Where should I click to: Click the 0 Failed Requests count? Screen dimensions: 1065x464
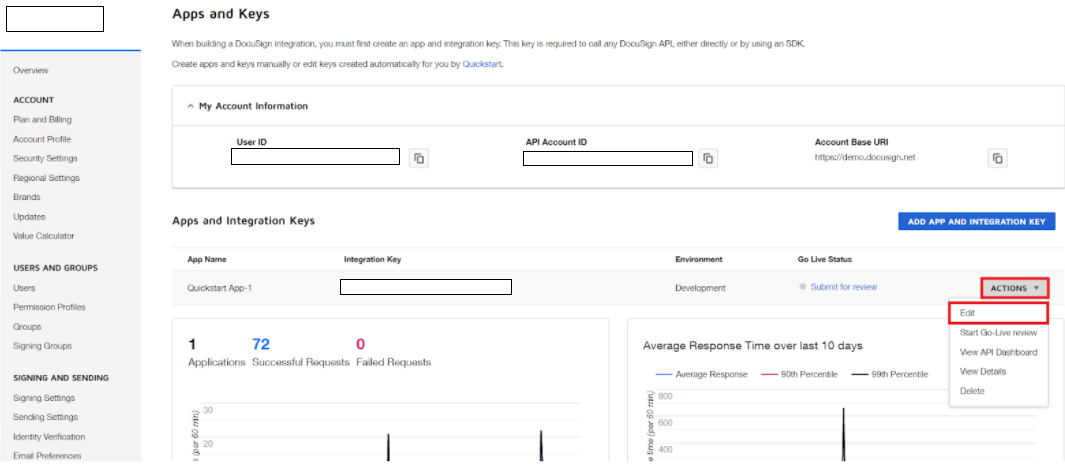[x=361, y=344]
